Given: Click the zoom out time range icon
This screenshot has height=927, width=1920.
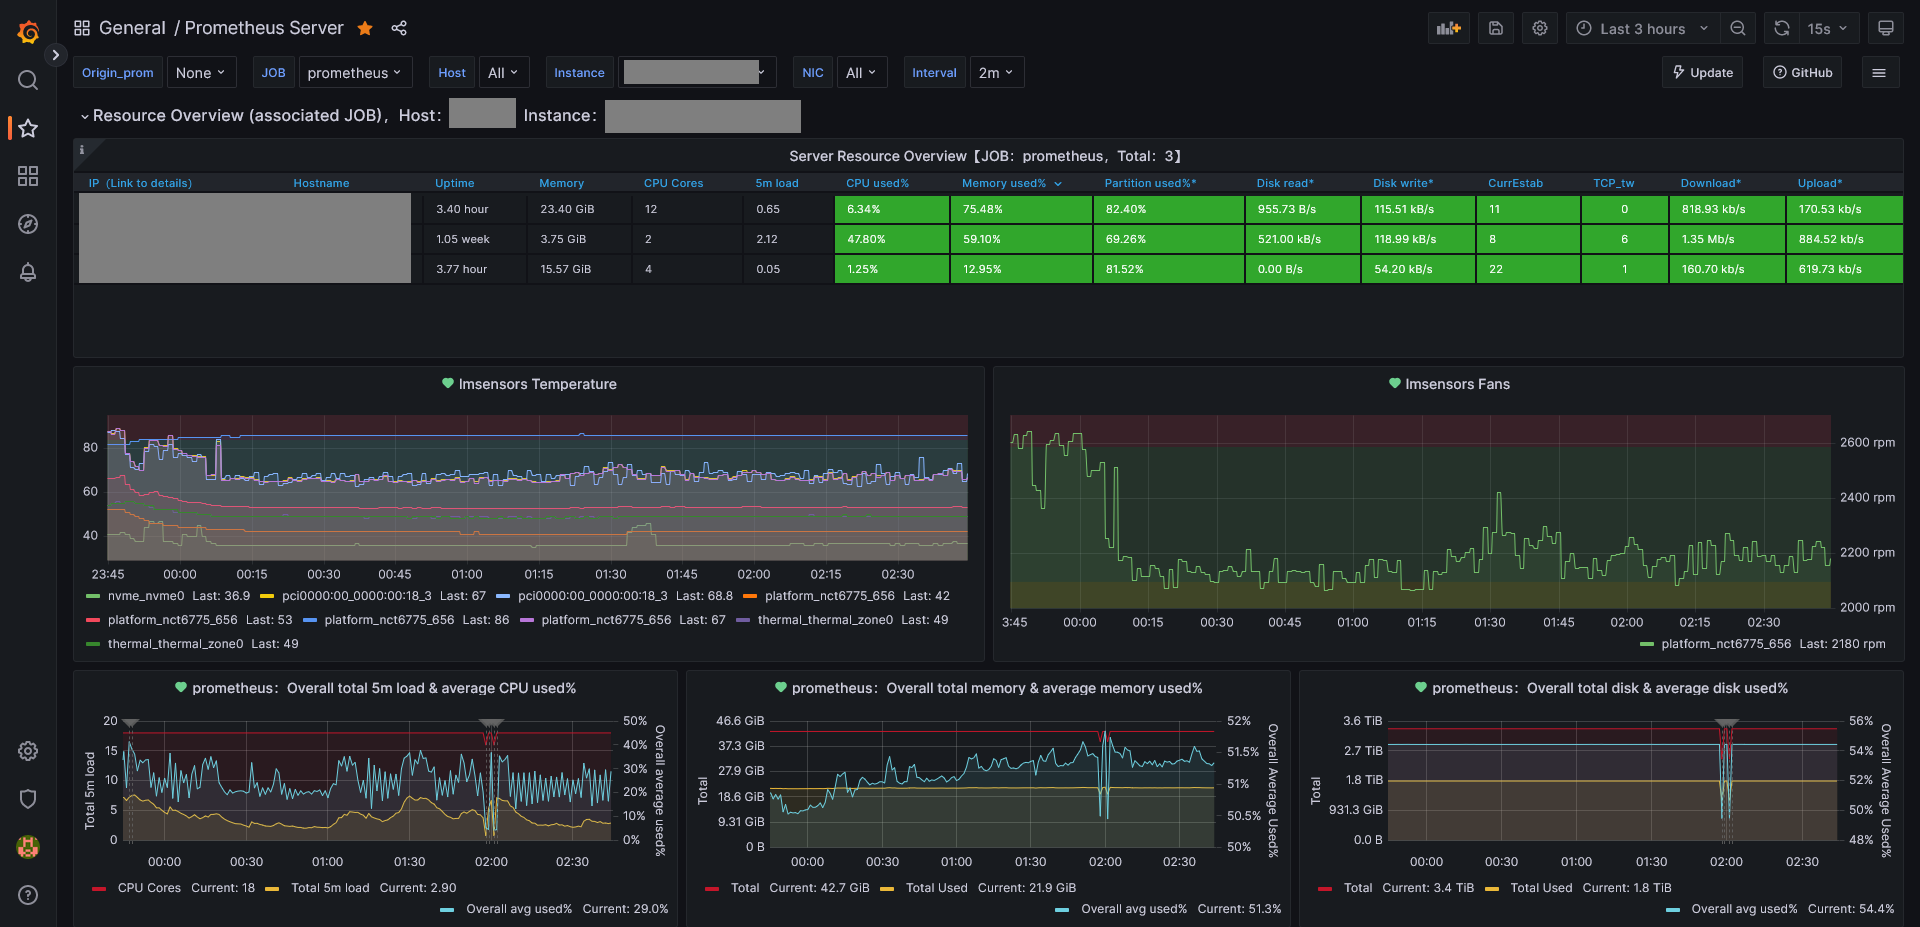Looking at the screenshot, I should (1738, 28).
